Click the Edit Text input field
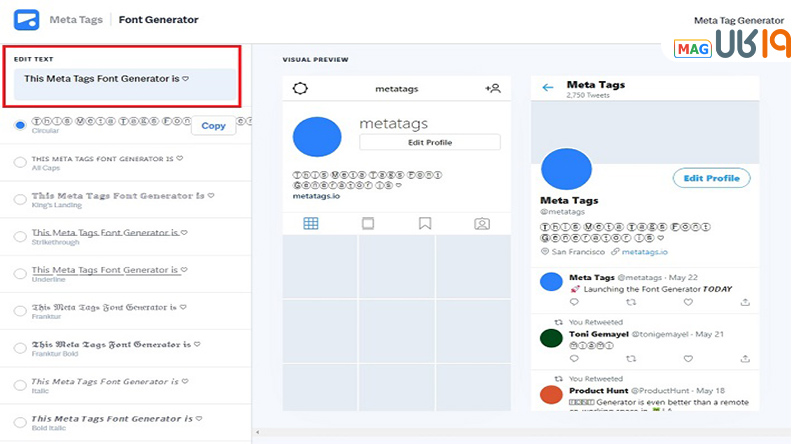Screen dimensions: 800x444 [x=125, y=82]
